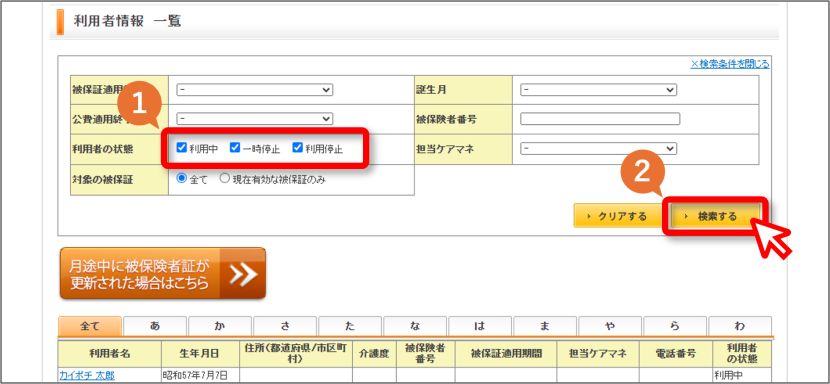Open the カイポチ 太郎 user link
The height and width of the screenshot is (384, 830).
click(x=87, y=376)
